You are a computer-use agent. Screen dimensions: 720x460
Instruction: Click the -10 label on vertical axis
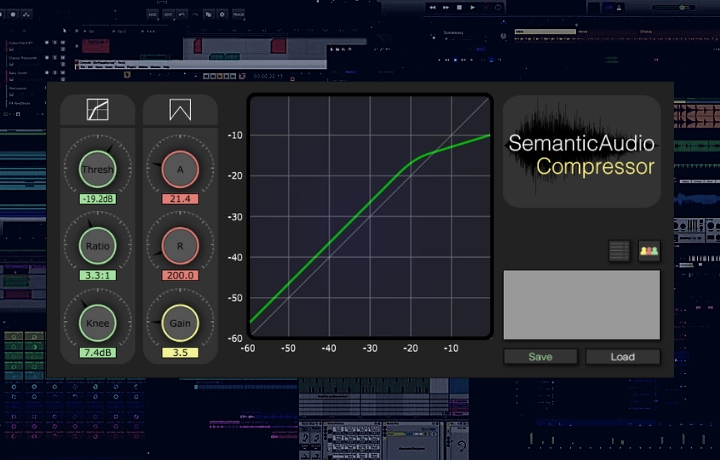235,135
